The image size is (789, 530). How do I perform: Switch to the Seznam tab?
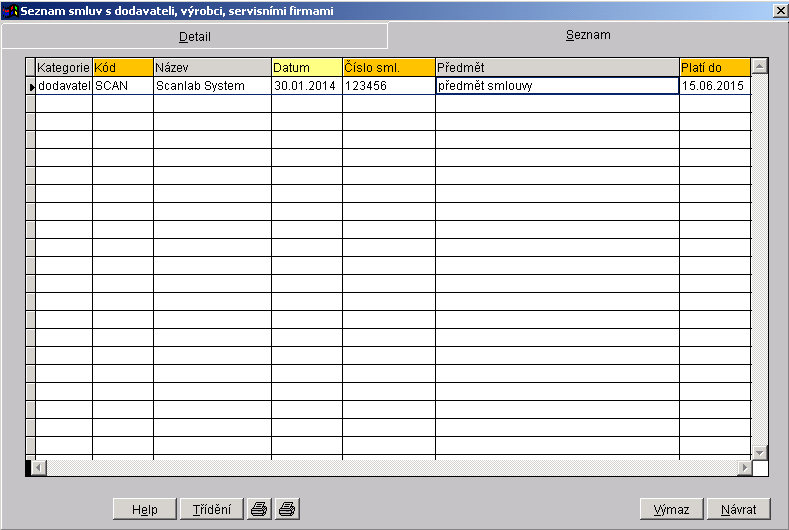pyautogui.click(x=587, y=35)
